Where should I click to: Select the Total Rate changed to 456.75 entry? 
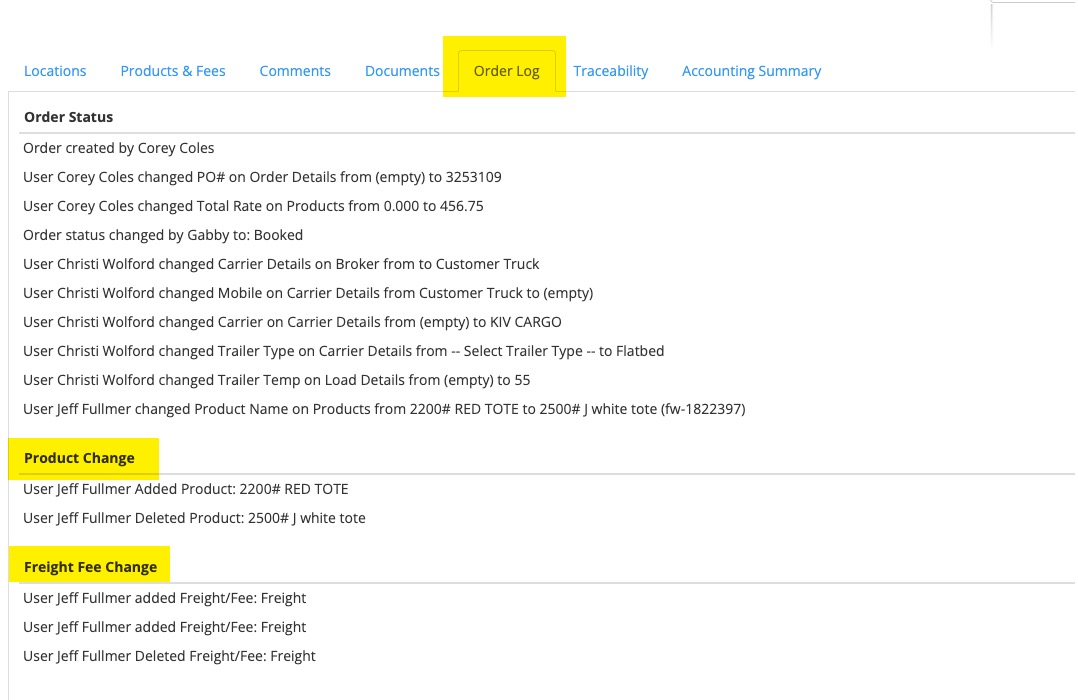(253, 206)
